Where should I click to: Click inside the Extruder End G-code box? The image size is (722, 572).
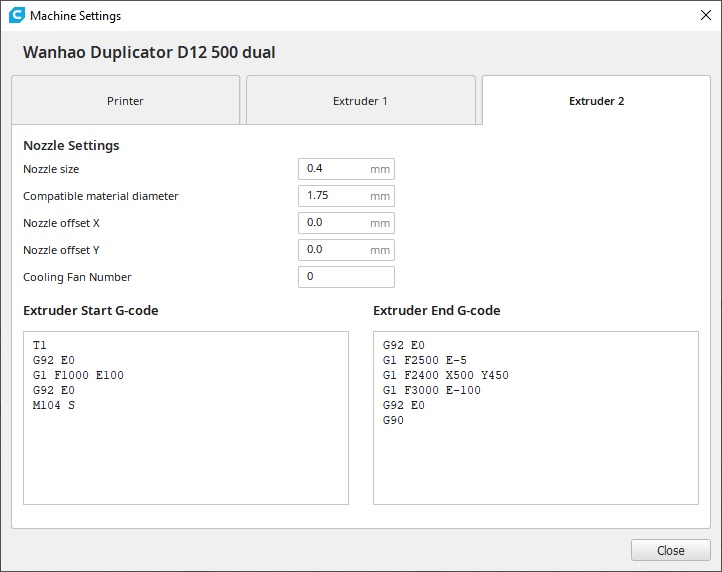pos(536,418)
